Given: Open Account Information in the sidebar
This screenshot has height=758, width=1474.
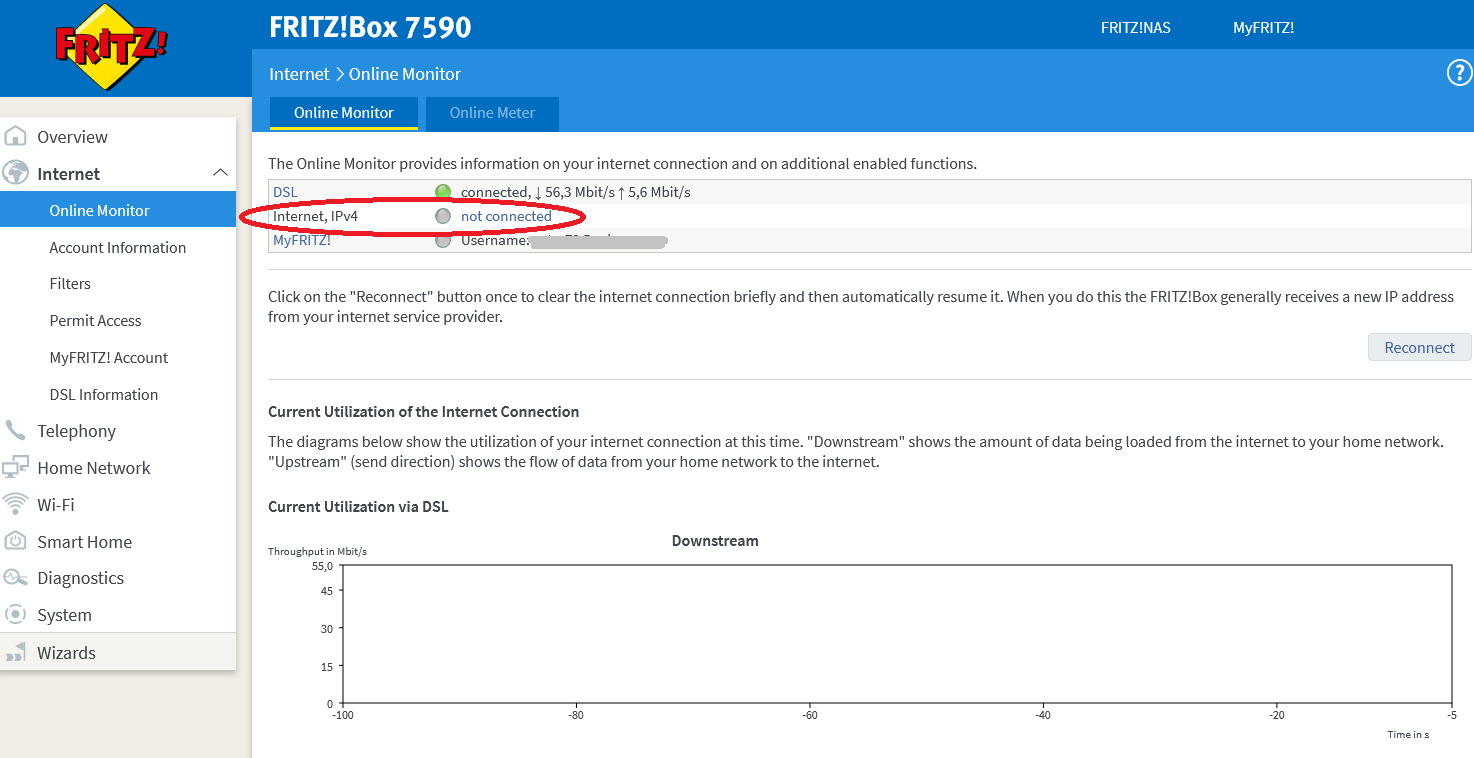Looking at the screenshot, I should click(118, 247).
